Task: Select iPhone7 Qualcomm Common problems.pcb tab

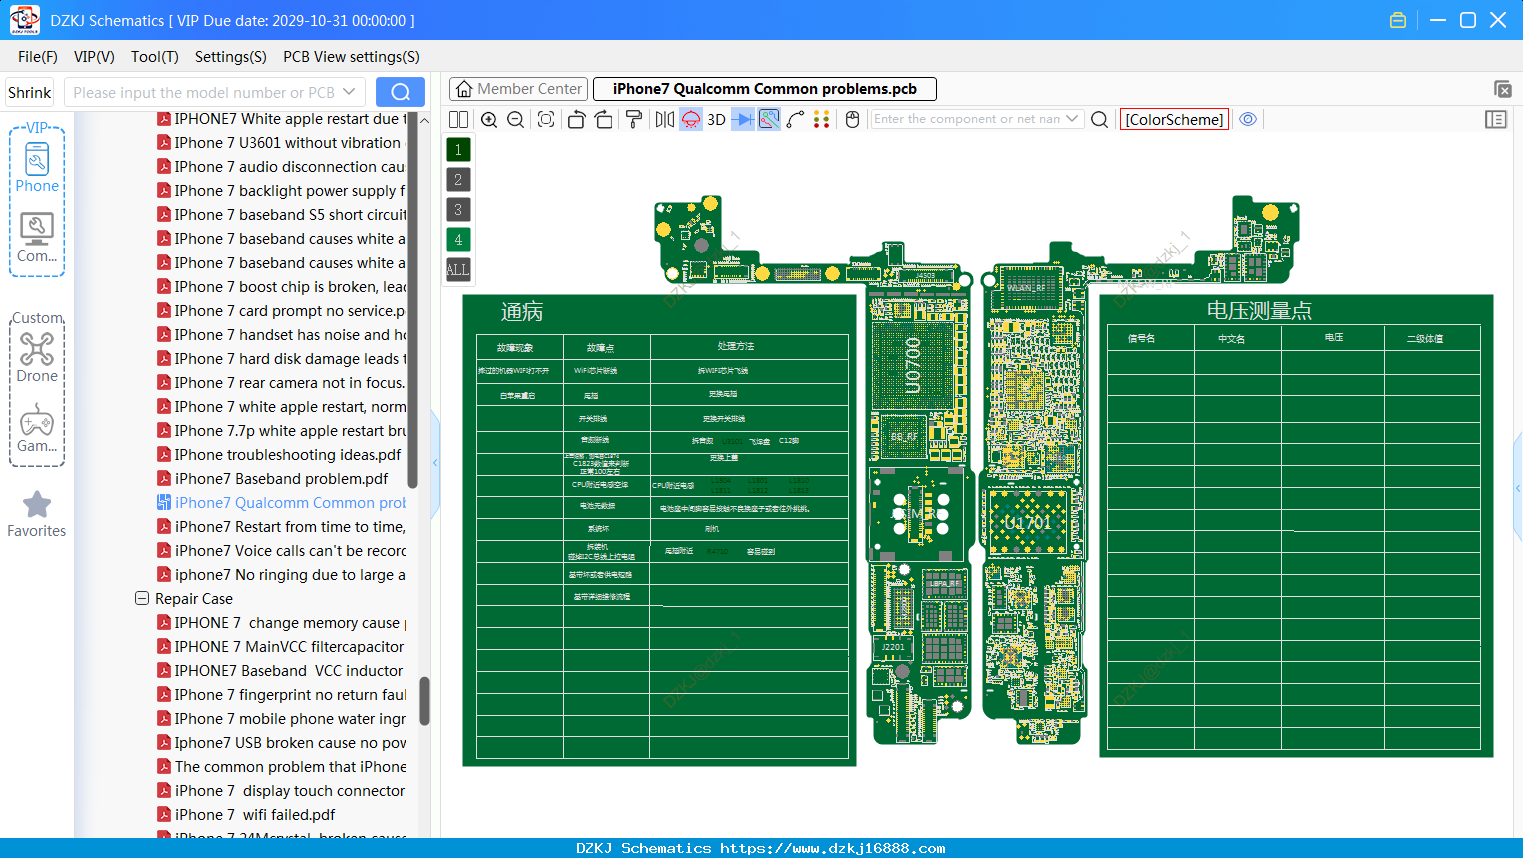Action: (x=765, y=89)
